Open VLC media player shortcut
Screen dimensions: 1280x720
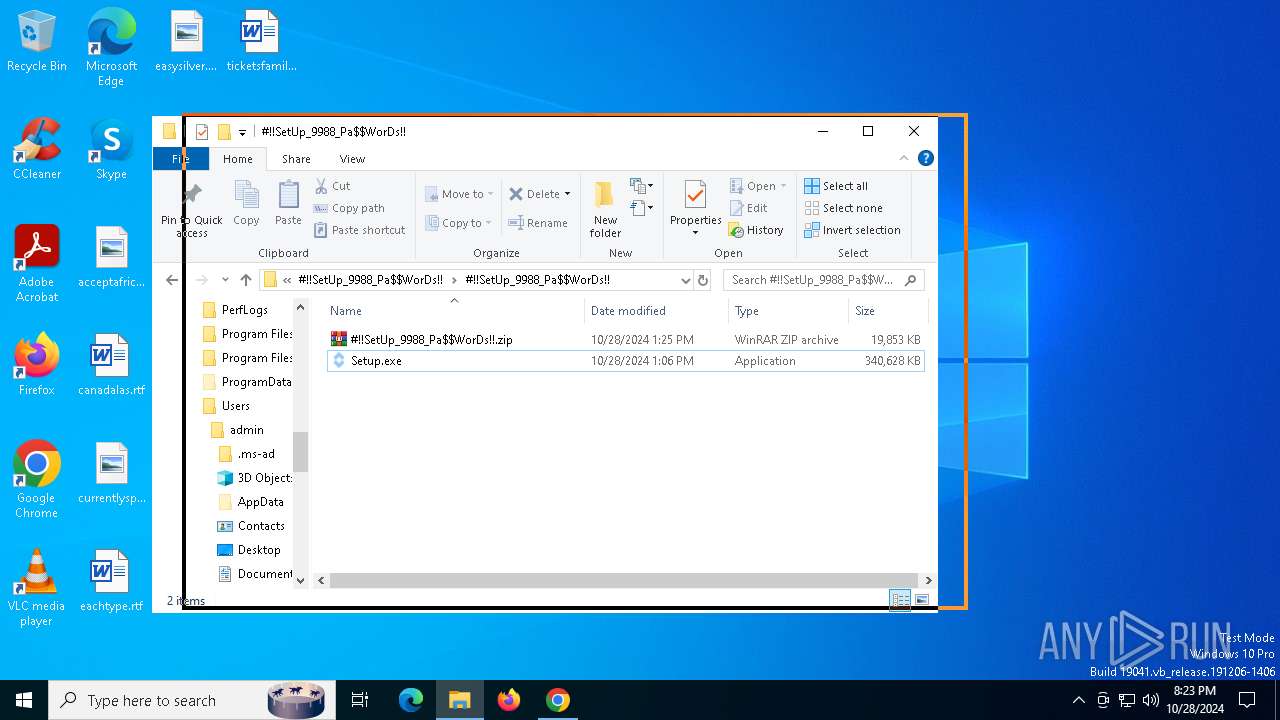(36, 588)
